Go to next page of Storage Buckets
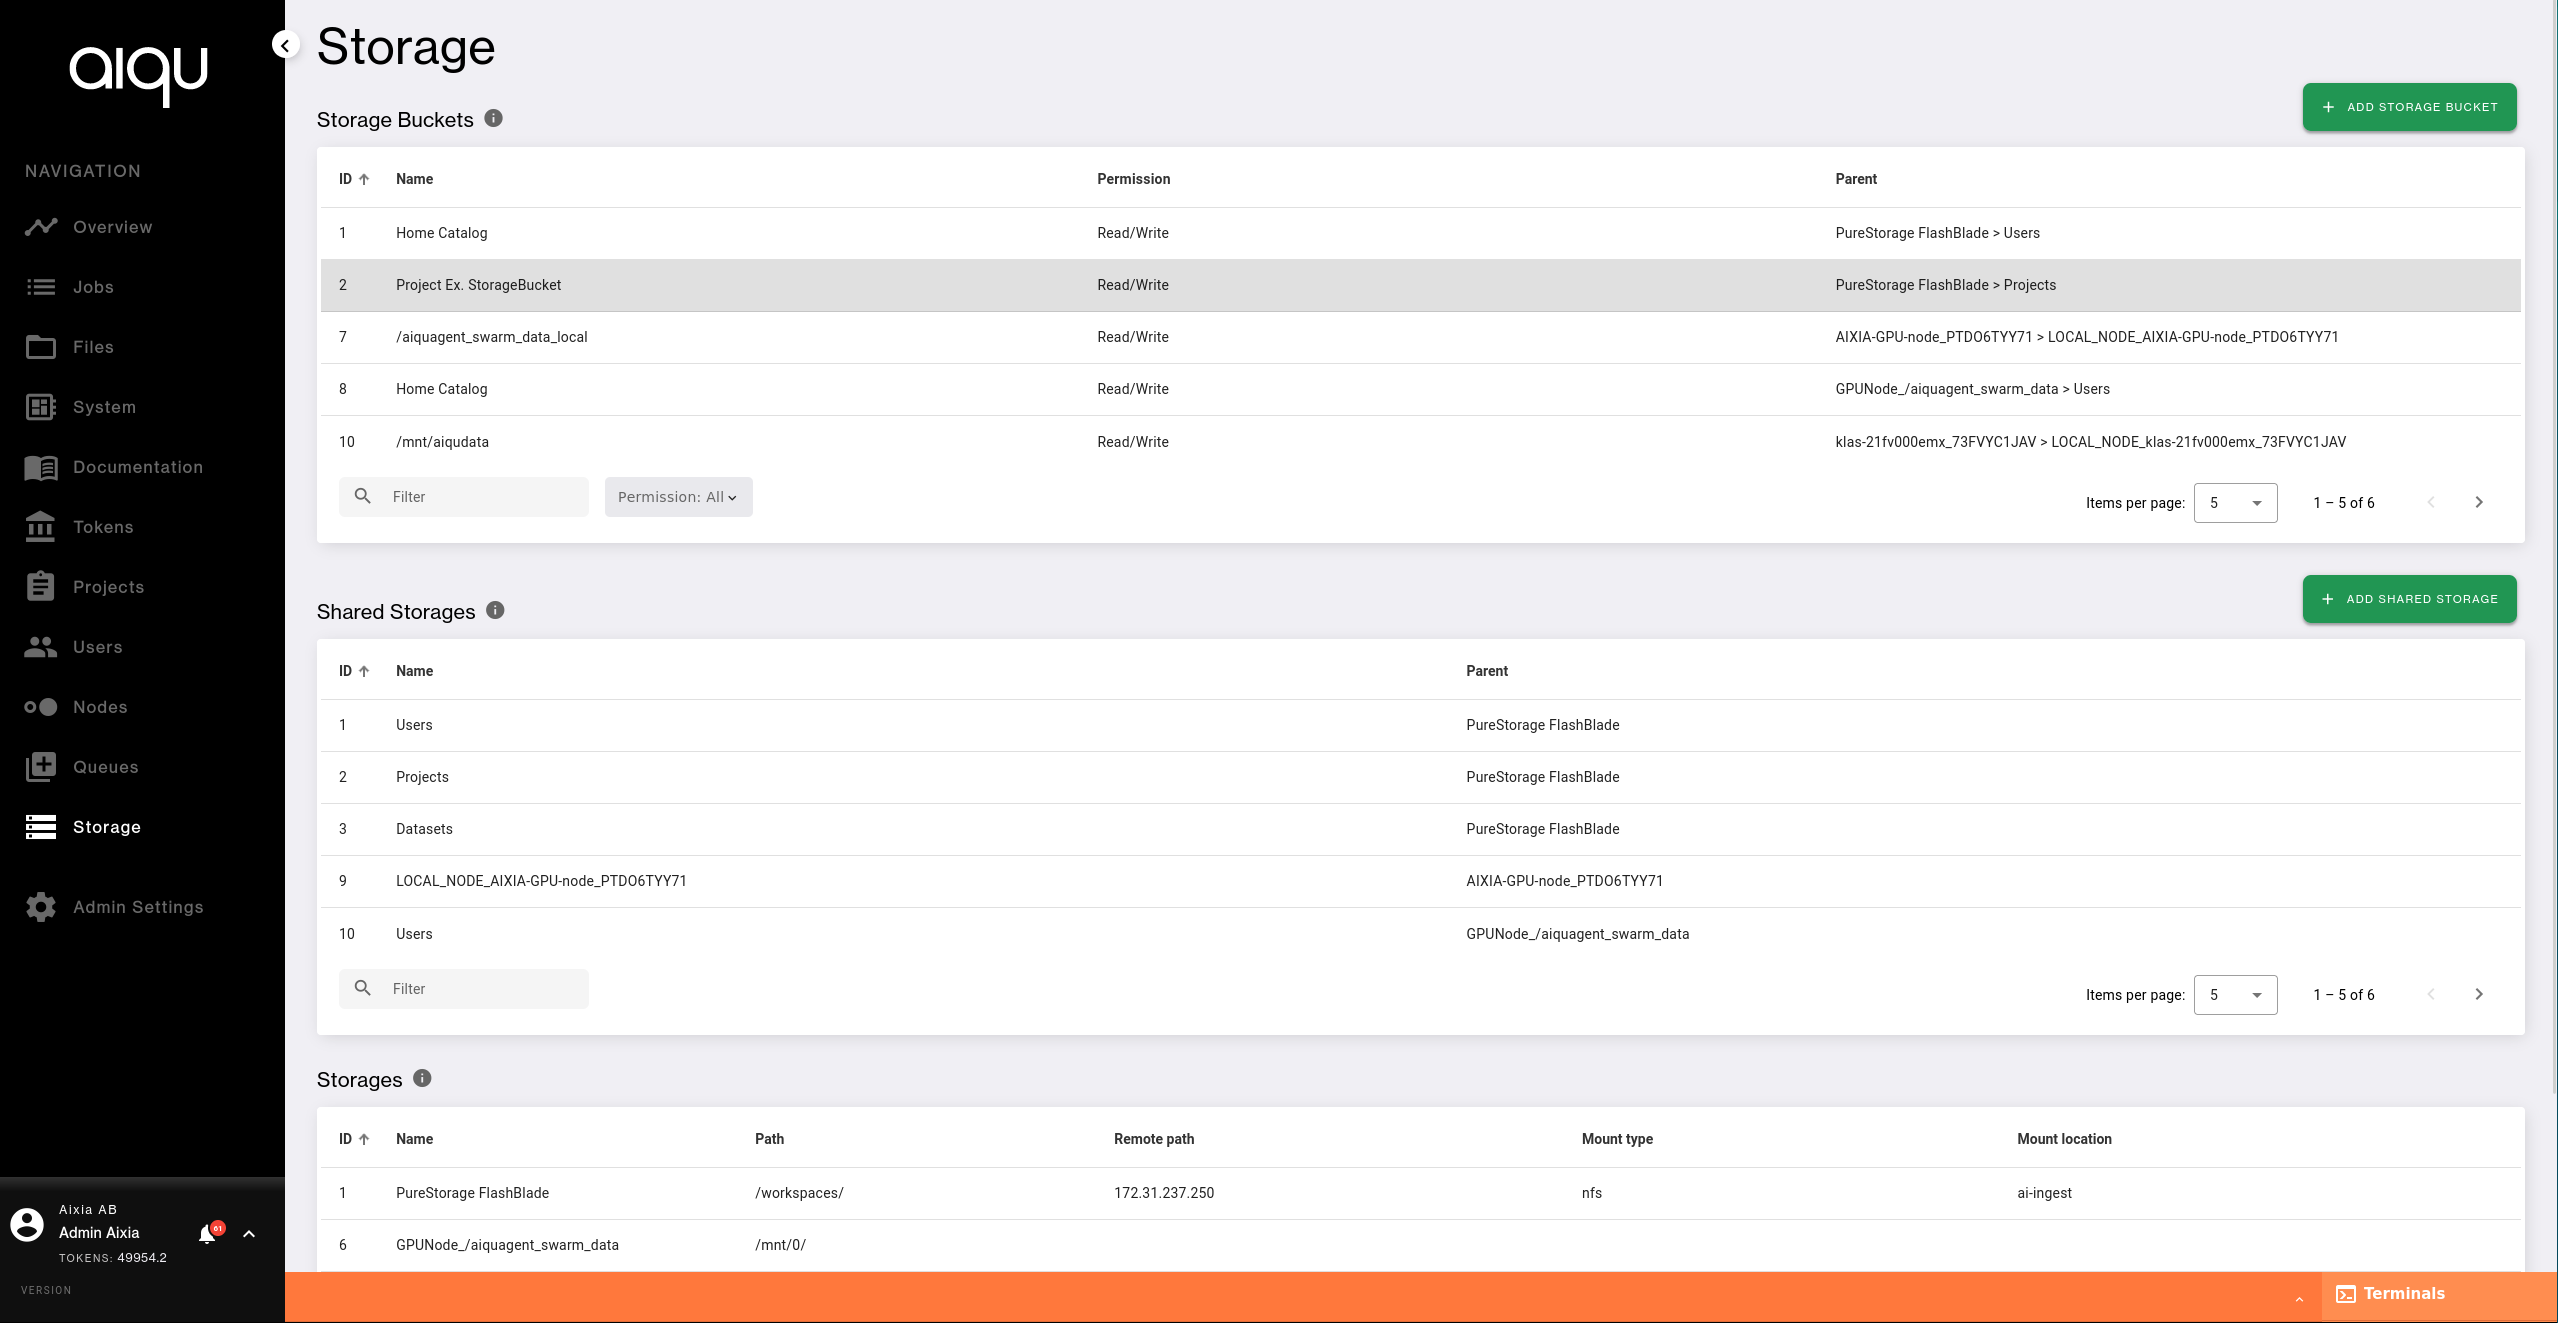This screenshot has width=2558, height=1323. [2479, 502]
